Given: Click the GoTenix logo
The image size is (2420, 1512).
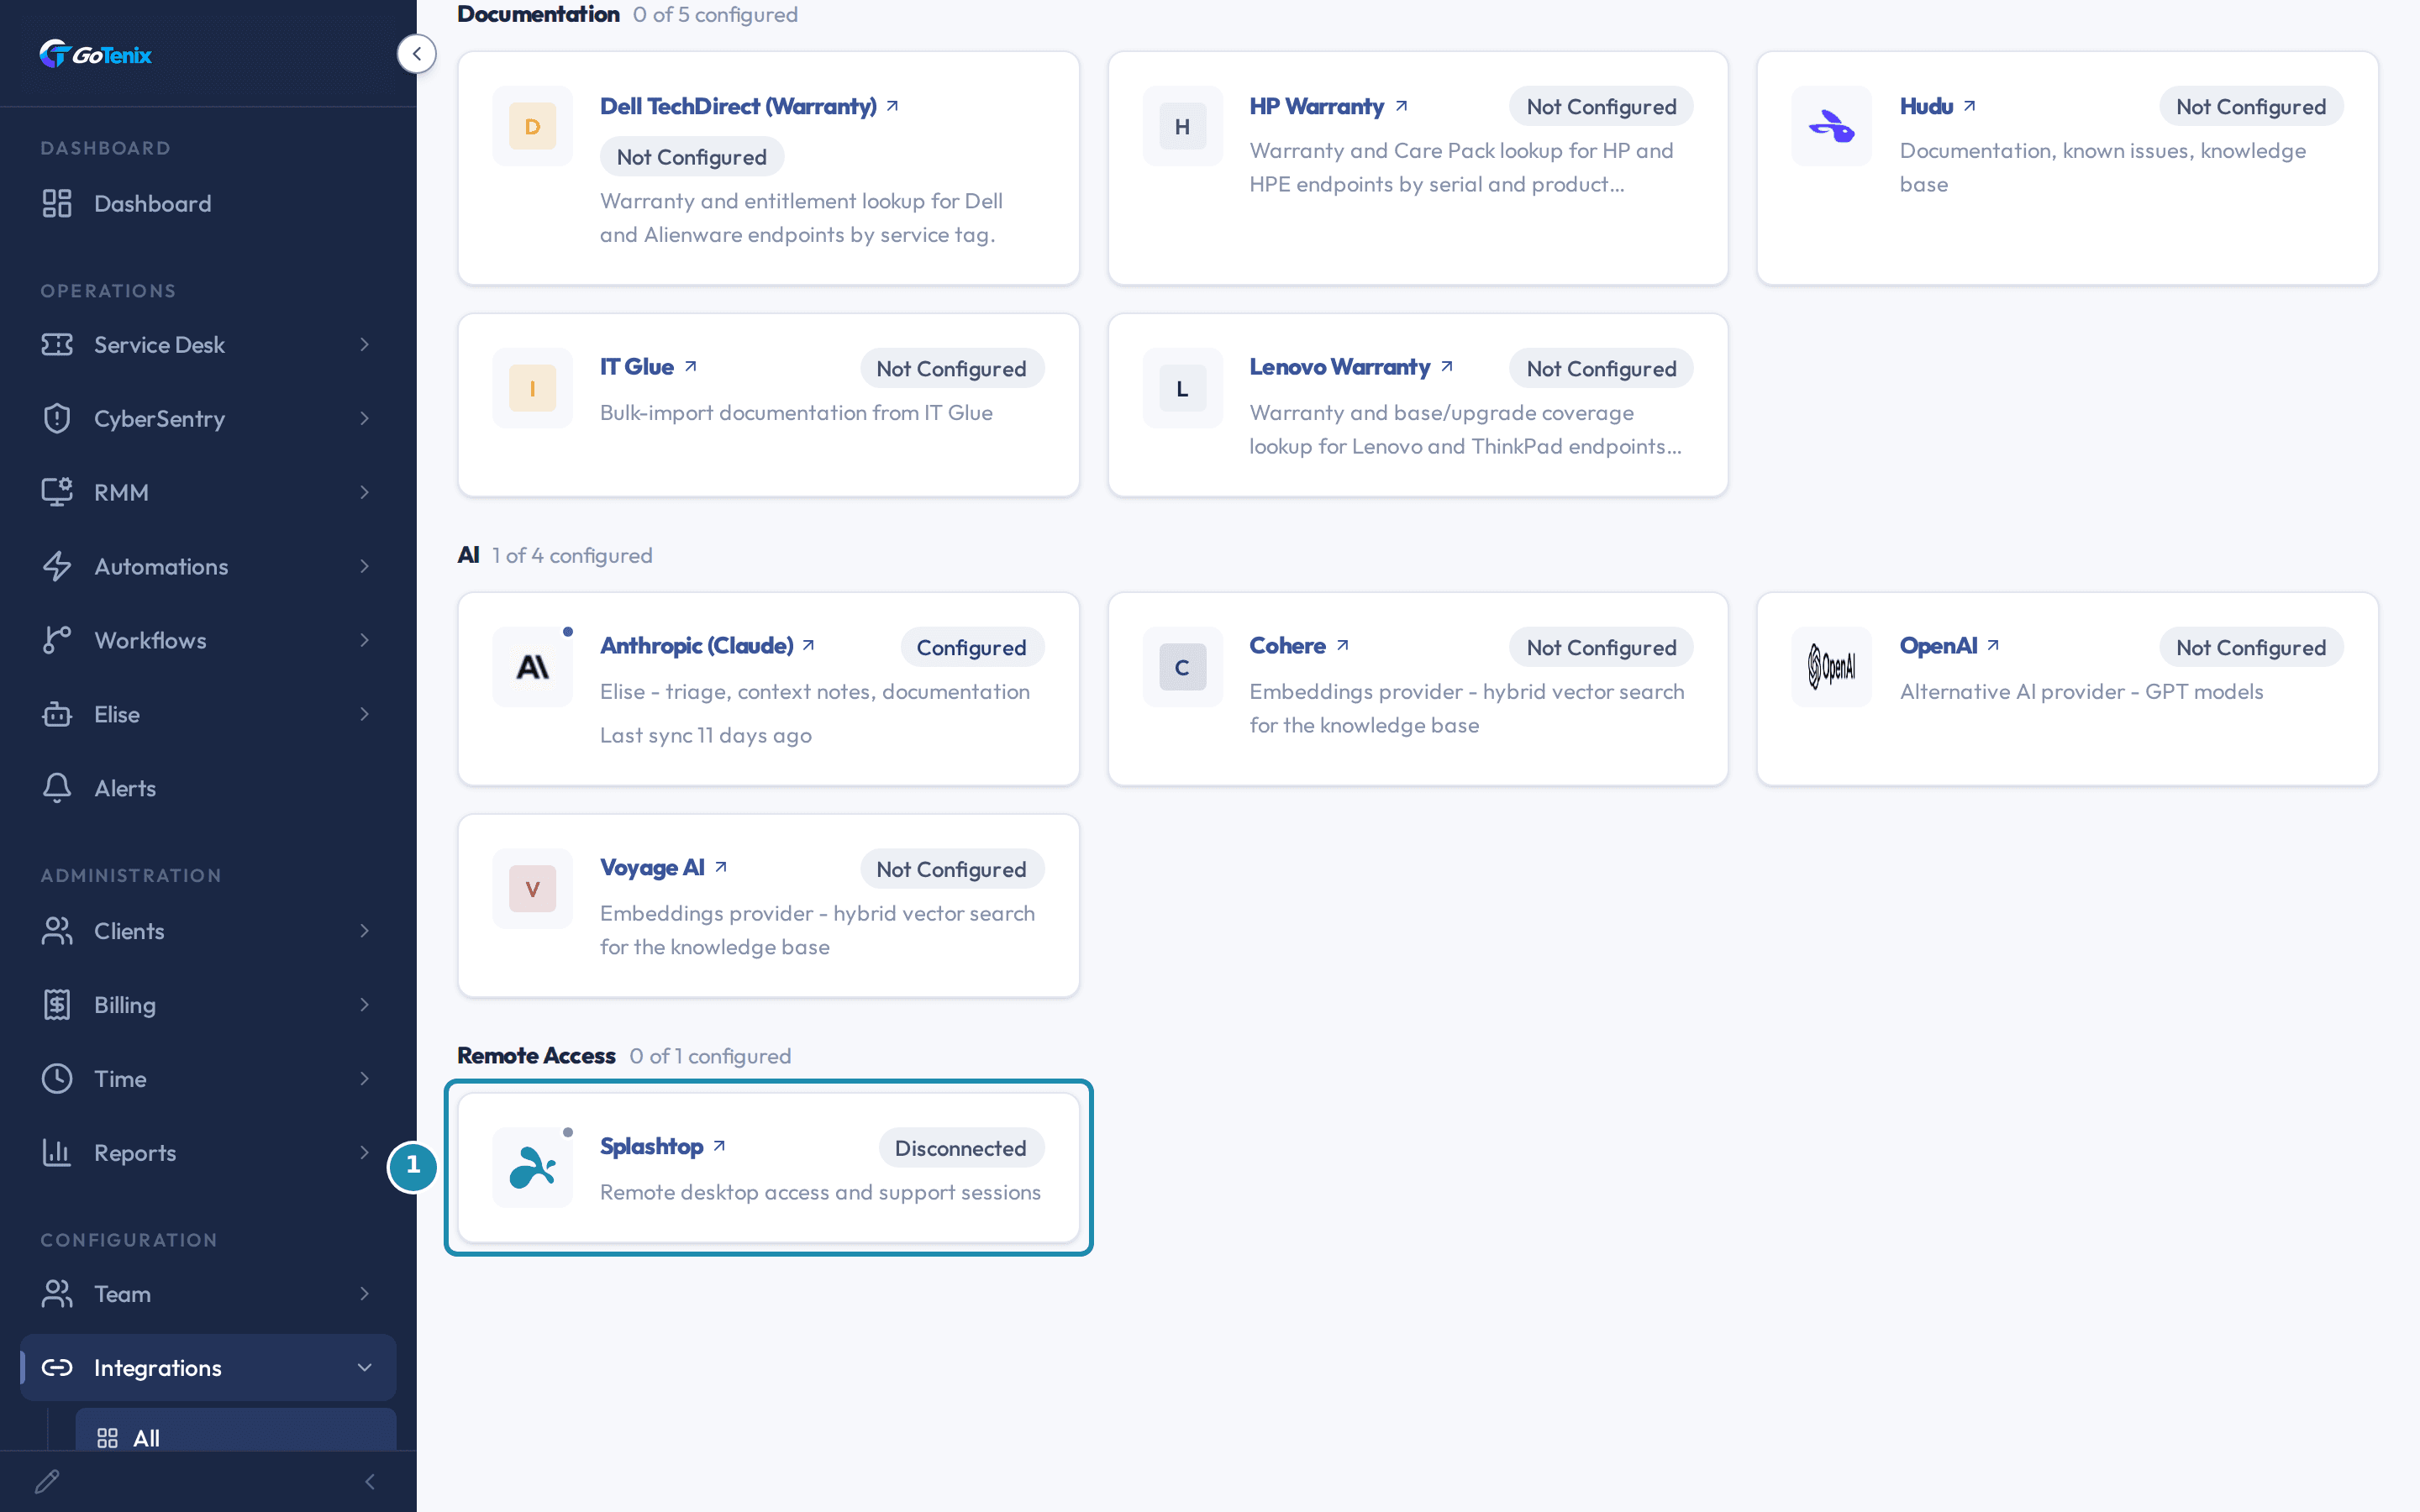Looking at the screenshot, I should coord(96,54).
